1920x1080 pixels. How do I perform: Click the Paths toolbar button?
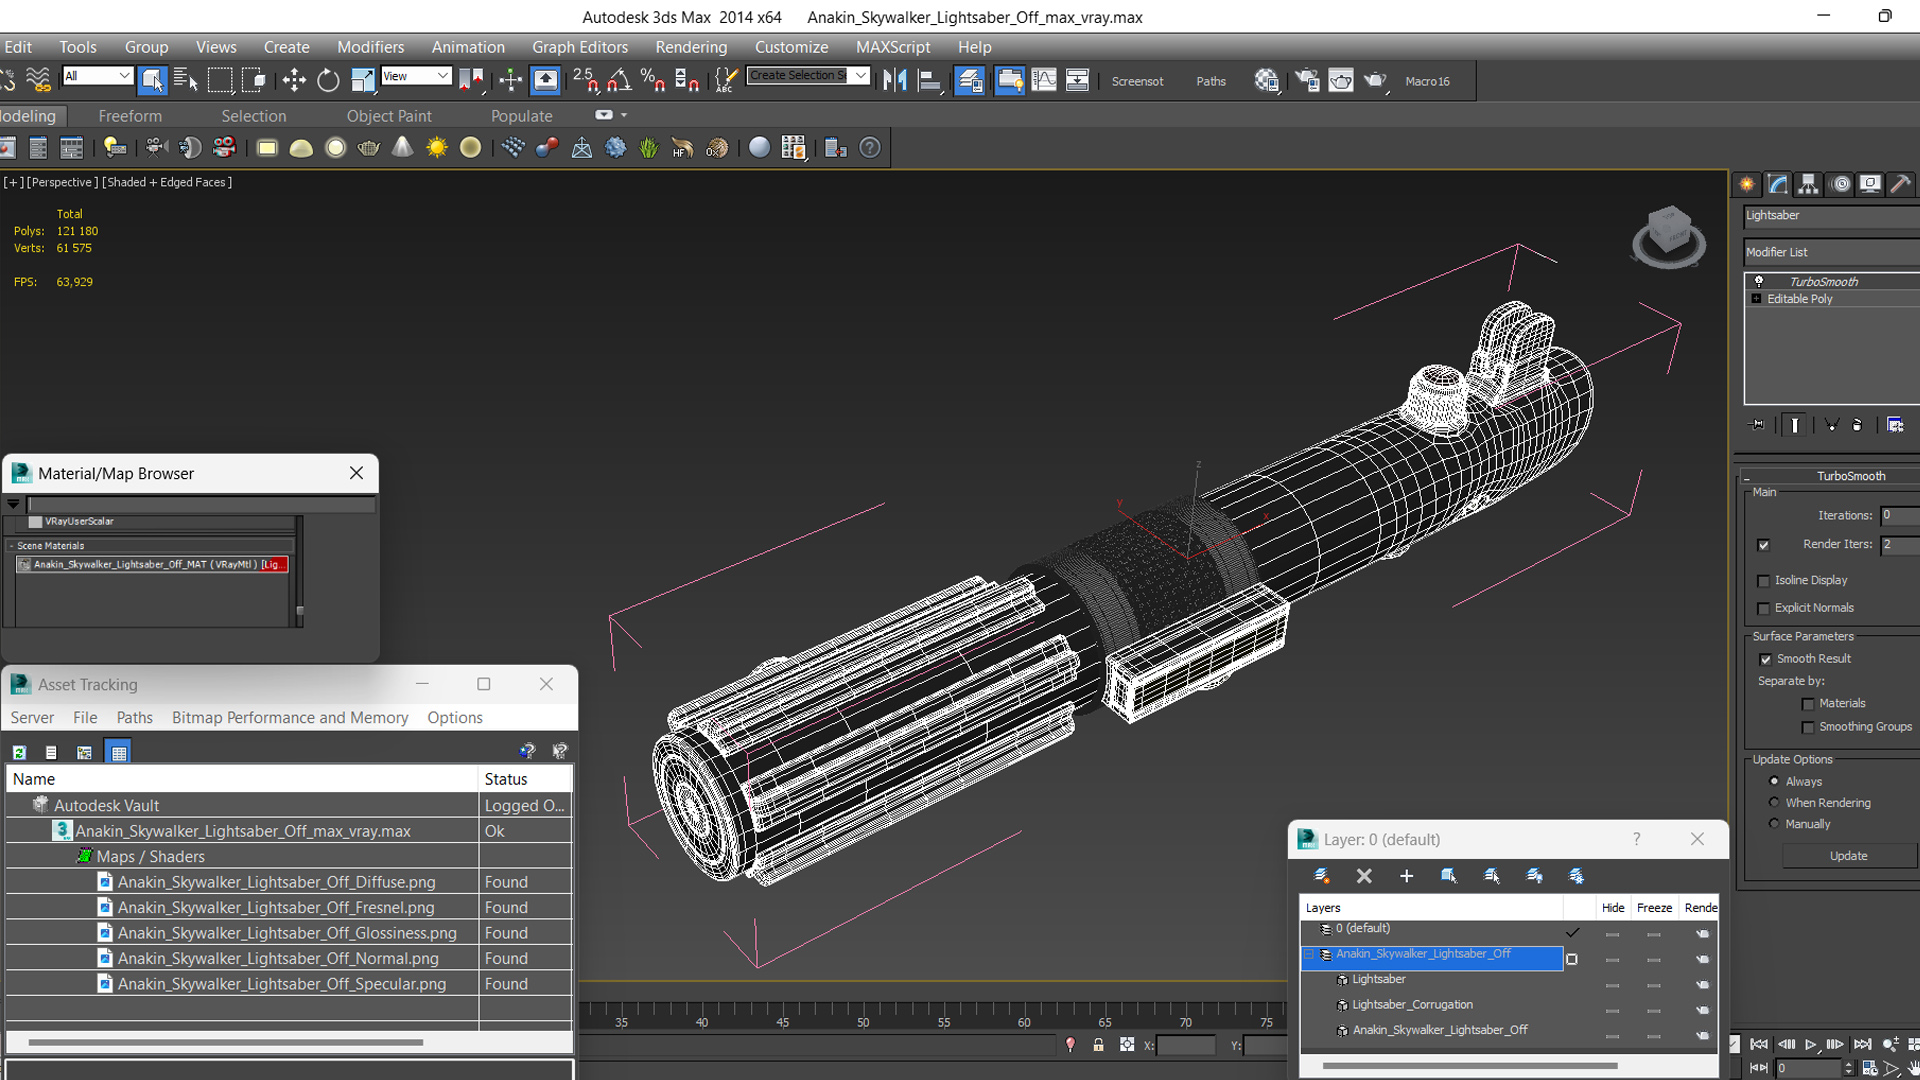click(x=1211, y=81)
